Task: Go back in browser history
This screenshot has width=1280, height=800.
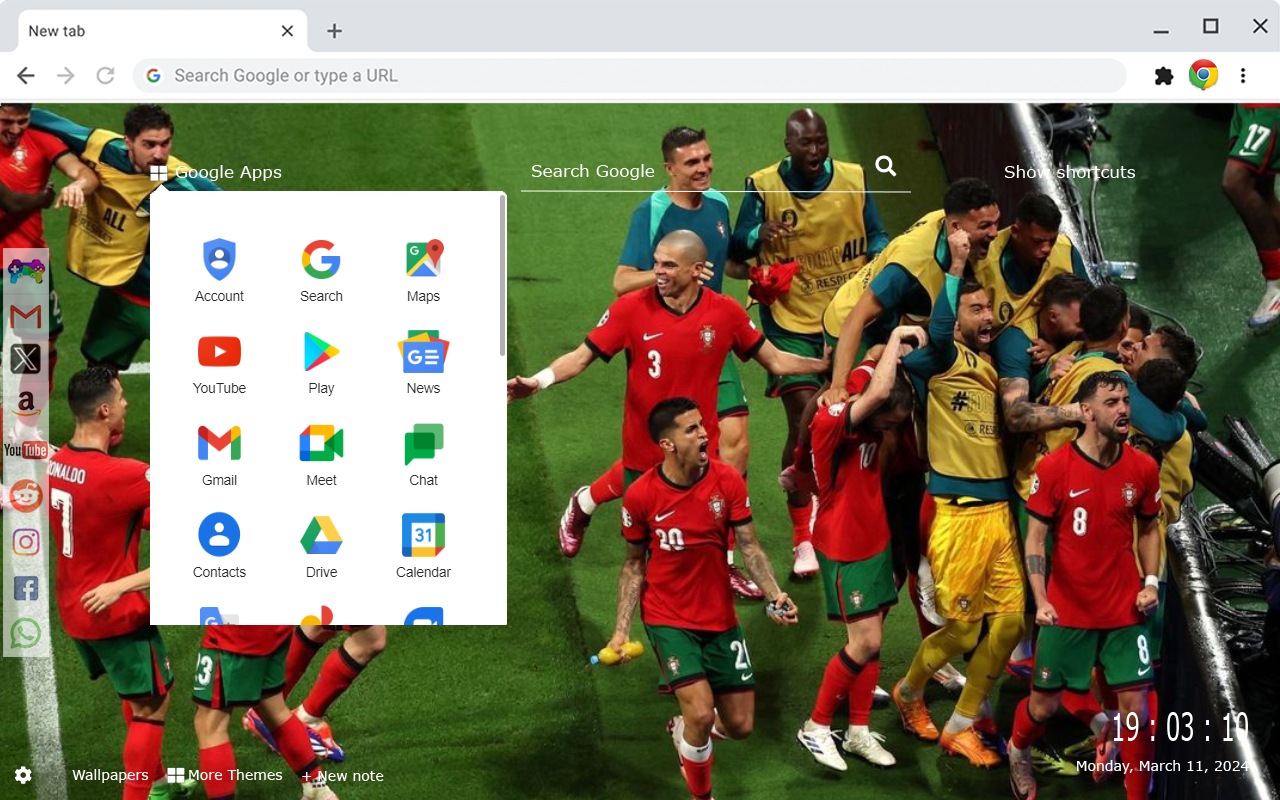Action: tap(26, 76)
